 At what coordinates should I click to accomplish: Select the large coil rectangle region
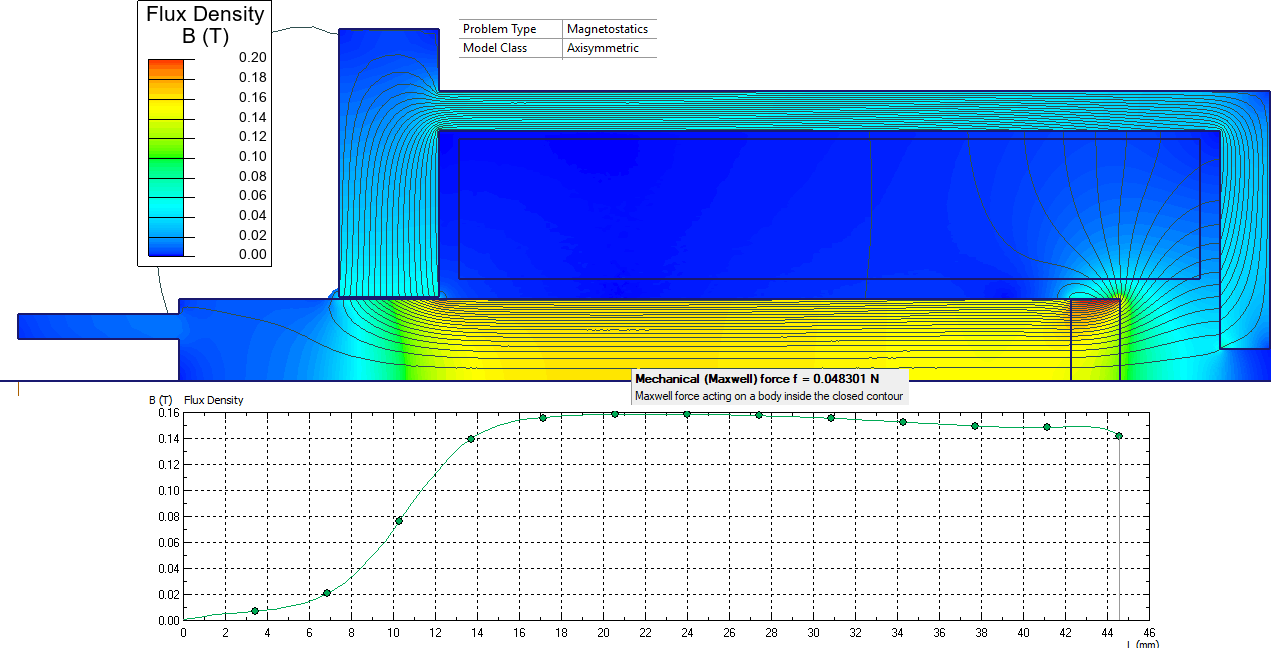coord(829,208)
